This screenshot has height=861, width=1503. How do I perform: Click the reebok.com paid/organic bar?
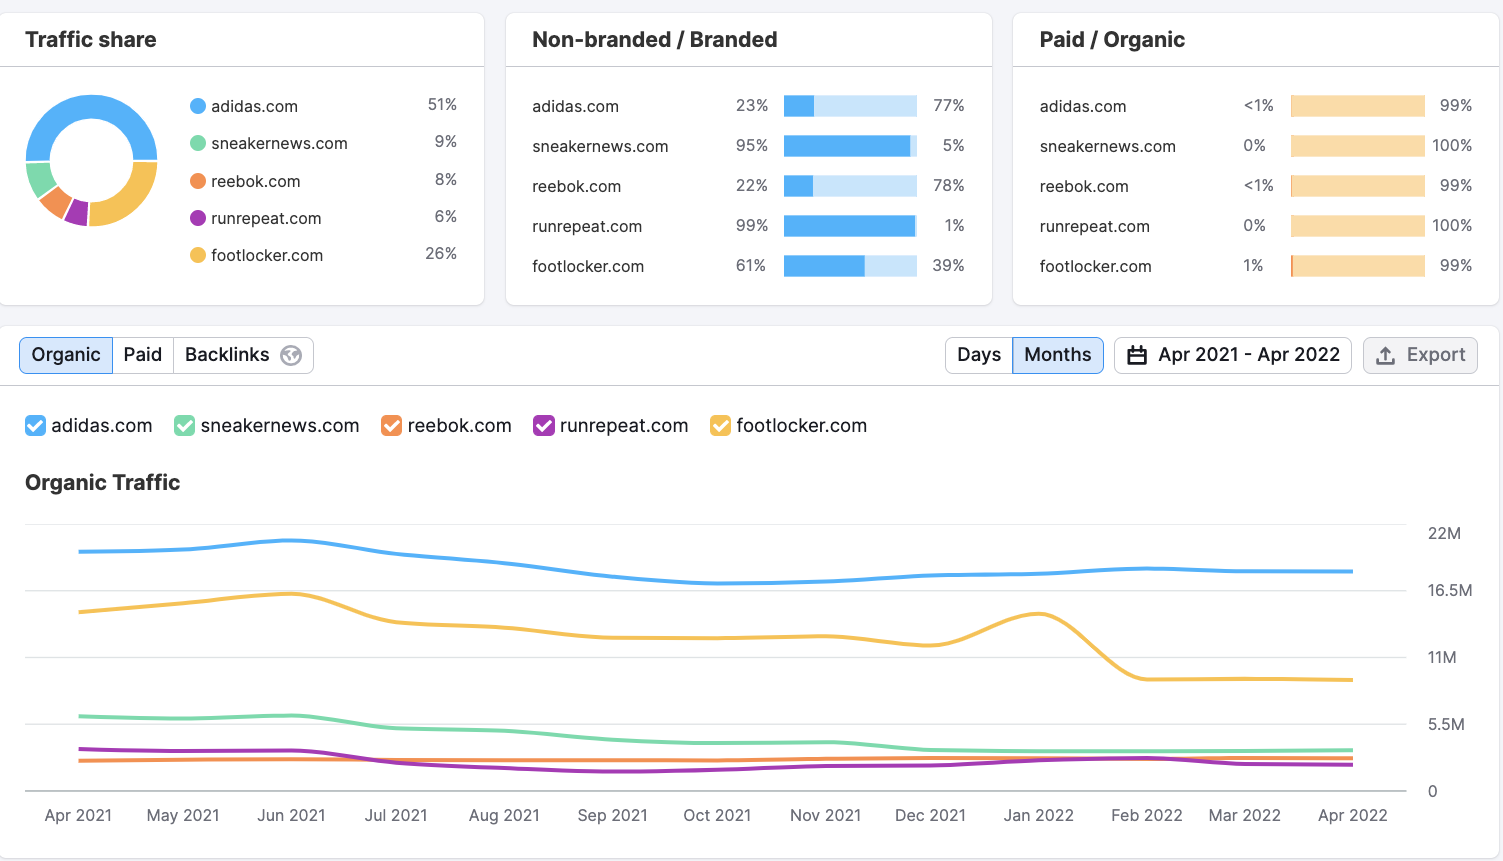click(x=1358, y=186)
